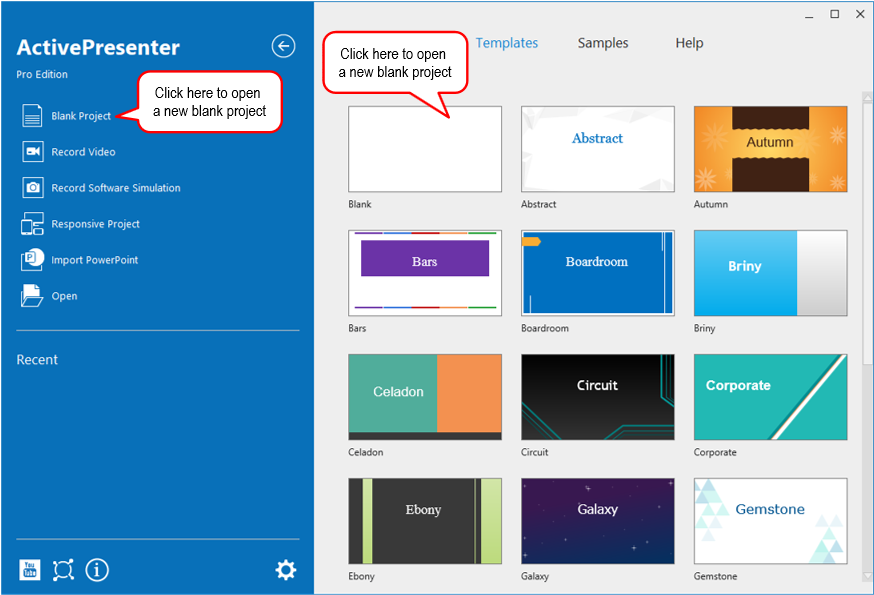The image size is (874, 595).
Task: Open the YouTube channel icon
Action: (x=30, y=570)
